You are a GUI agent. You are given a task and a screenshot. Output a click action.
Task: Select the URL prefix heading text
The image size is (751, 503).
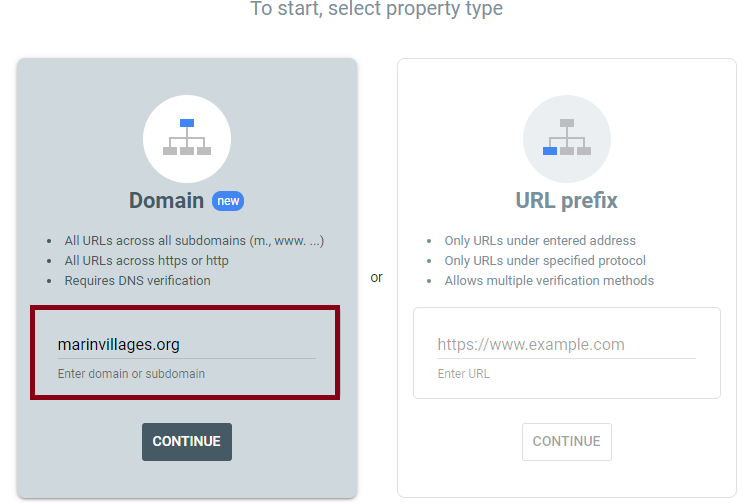567,200
